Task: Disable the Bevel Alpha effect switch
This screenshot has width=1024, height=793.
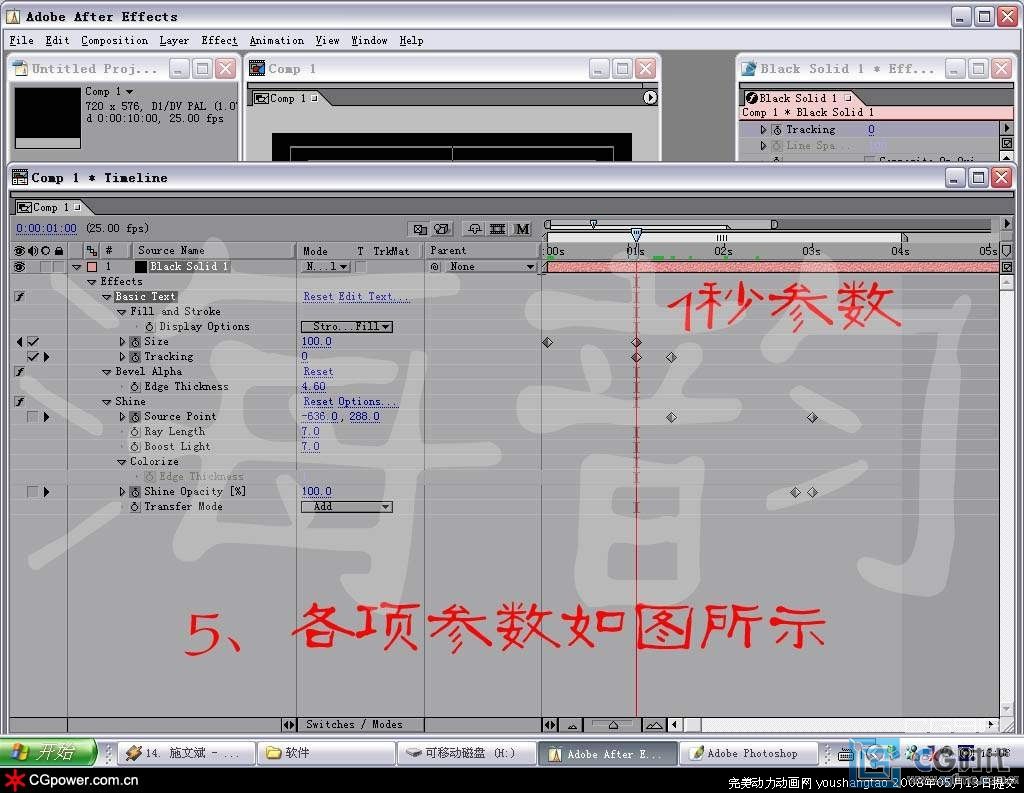Action: [x=20, y=372]
